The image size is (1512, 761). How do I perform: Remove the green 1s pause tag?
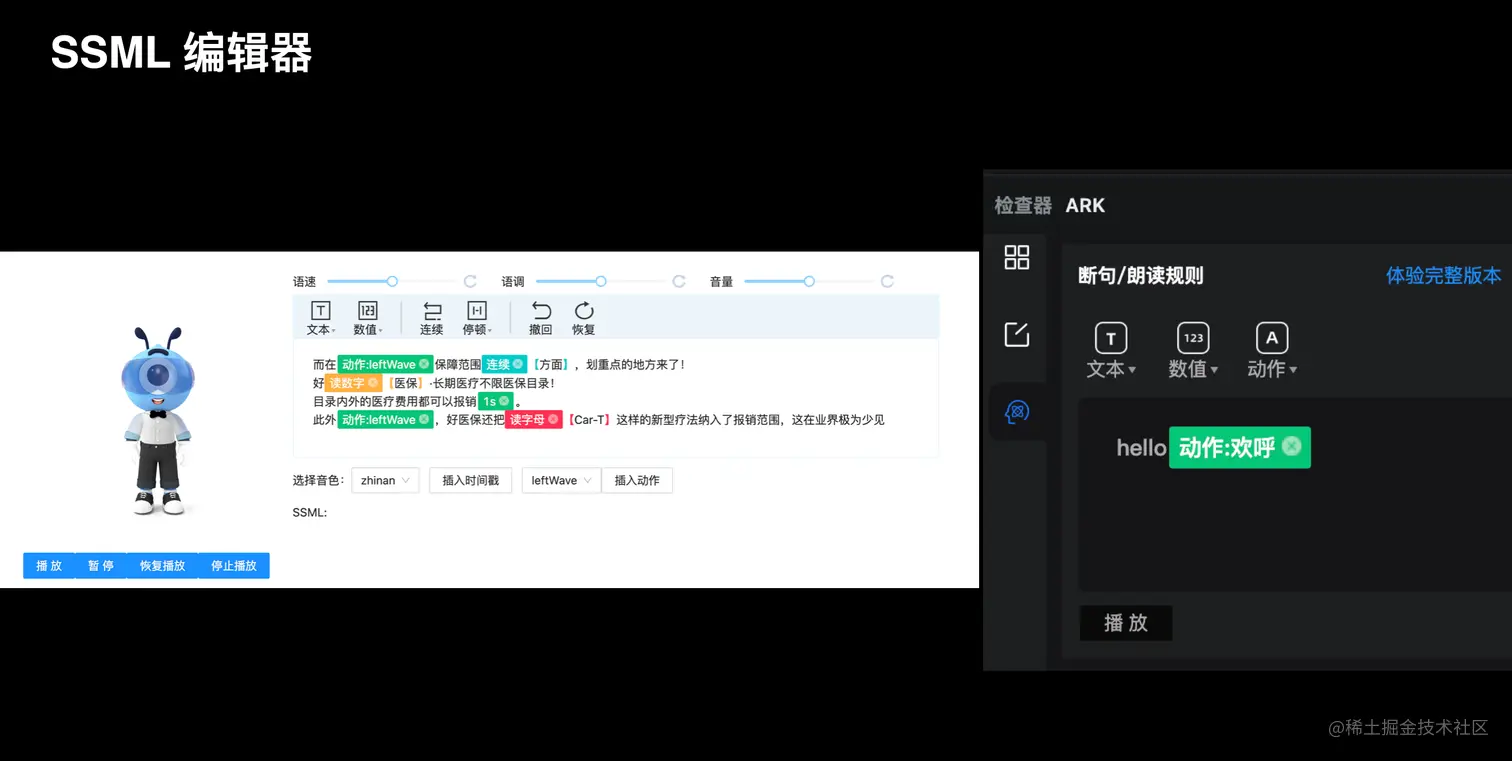(x=504, y=401)
